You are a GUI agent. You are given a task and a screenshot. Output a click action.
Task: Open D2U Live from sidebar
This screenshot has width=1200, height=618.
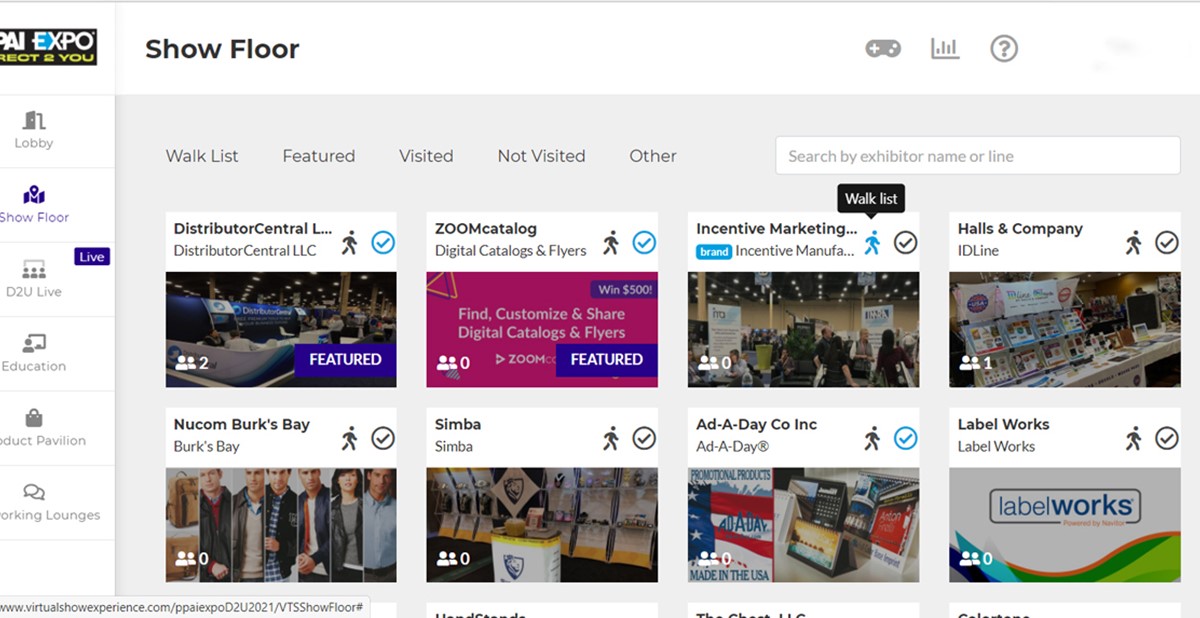(x=34, y=279)
